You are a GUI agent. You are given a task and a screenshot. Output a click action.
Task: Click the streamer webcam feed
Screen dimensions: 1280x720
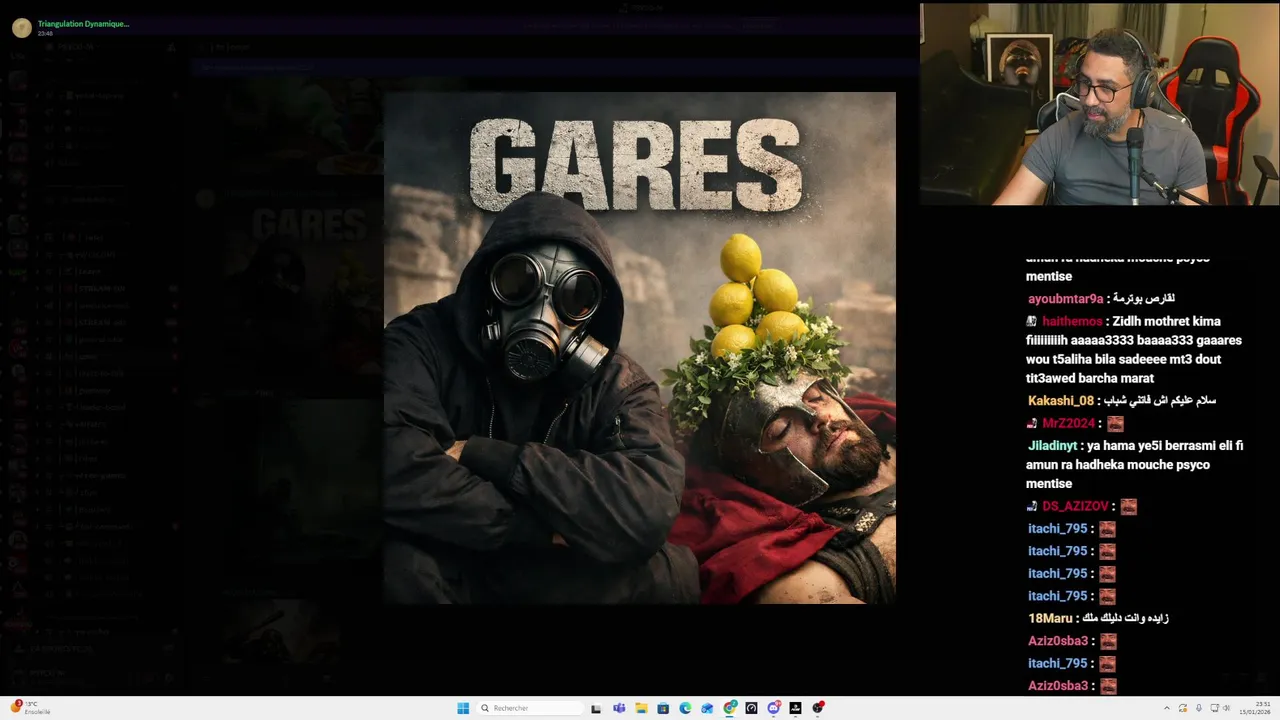click(1099, 104)
